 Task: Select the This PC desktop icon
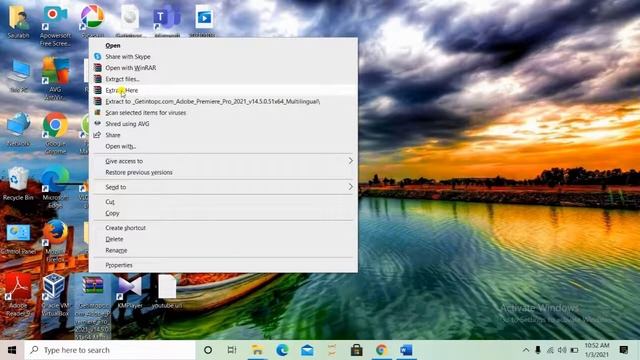pyautogui.click(x=18, y=76)
